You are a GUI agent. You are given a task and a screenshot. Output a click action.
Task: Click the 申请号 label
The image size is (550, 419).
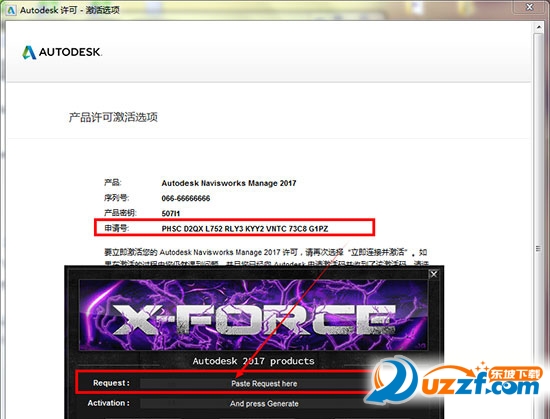[x=116, y=228]
